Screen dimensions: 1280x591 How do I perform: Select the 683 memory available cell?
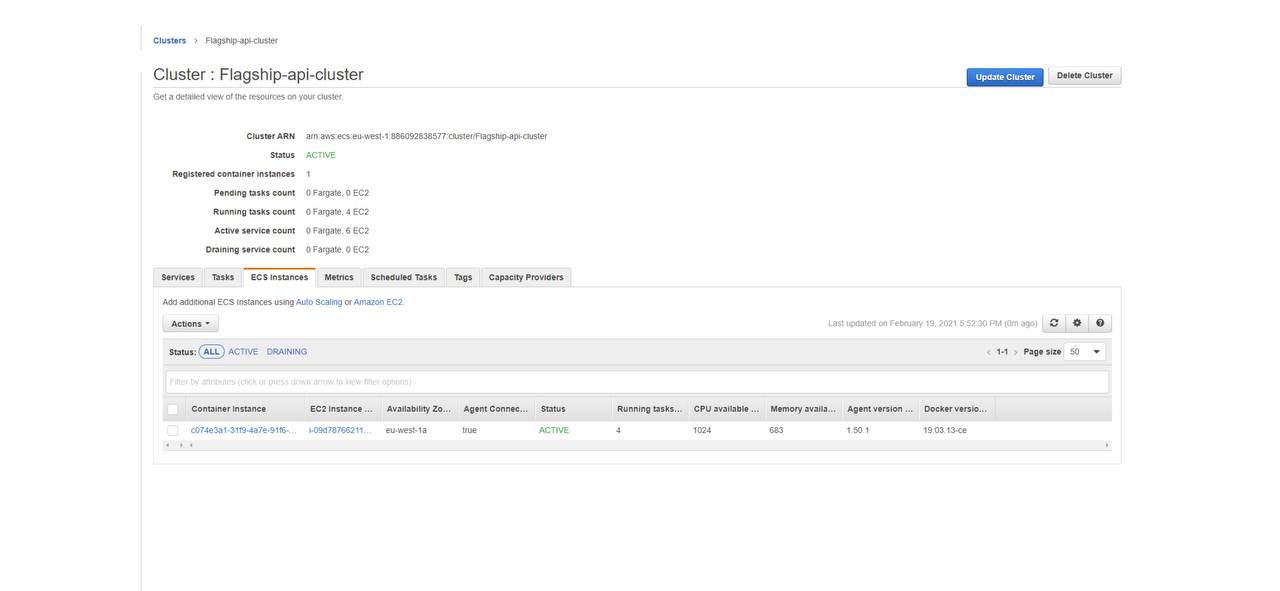click(x=777, y=430)
